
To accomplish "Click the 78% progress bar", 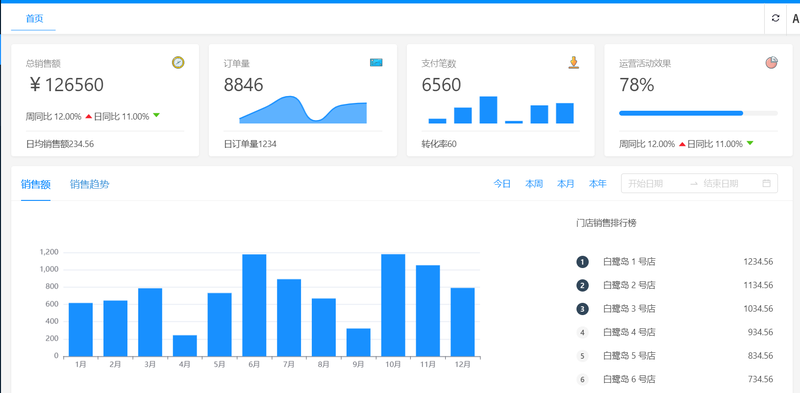I will point(698,113).
